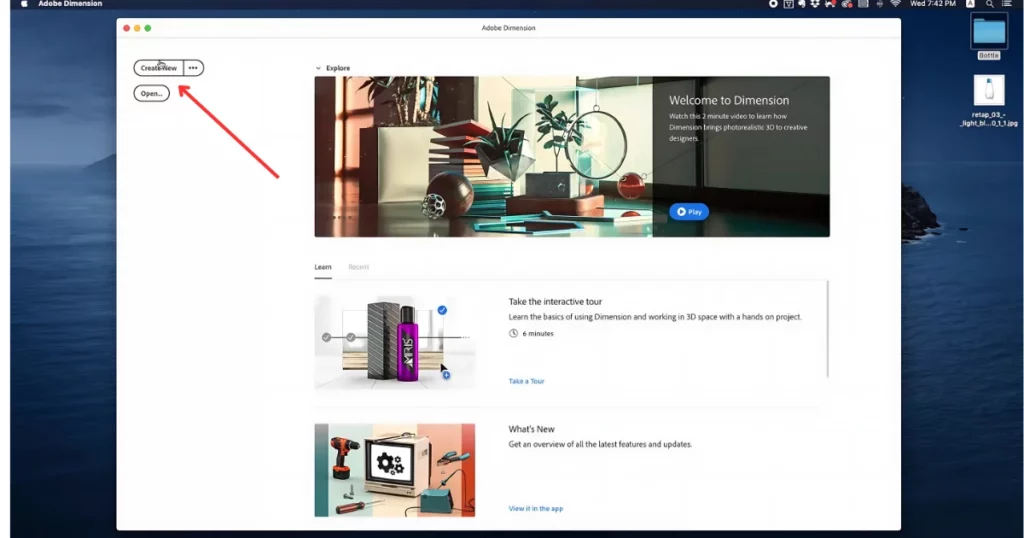Click the input source 'A' icon

point(970,4)
